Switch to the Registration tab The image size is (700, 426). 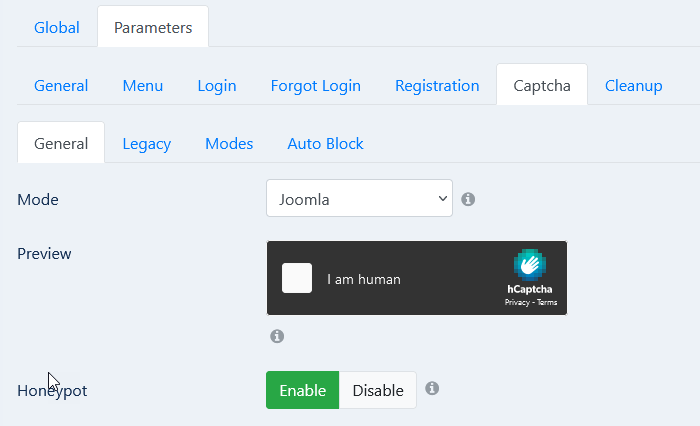point(437,85)
